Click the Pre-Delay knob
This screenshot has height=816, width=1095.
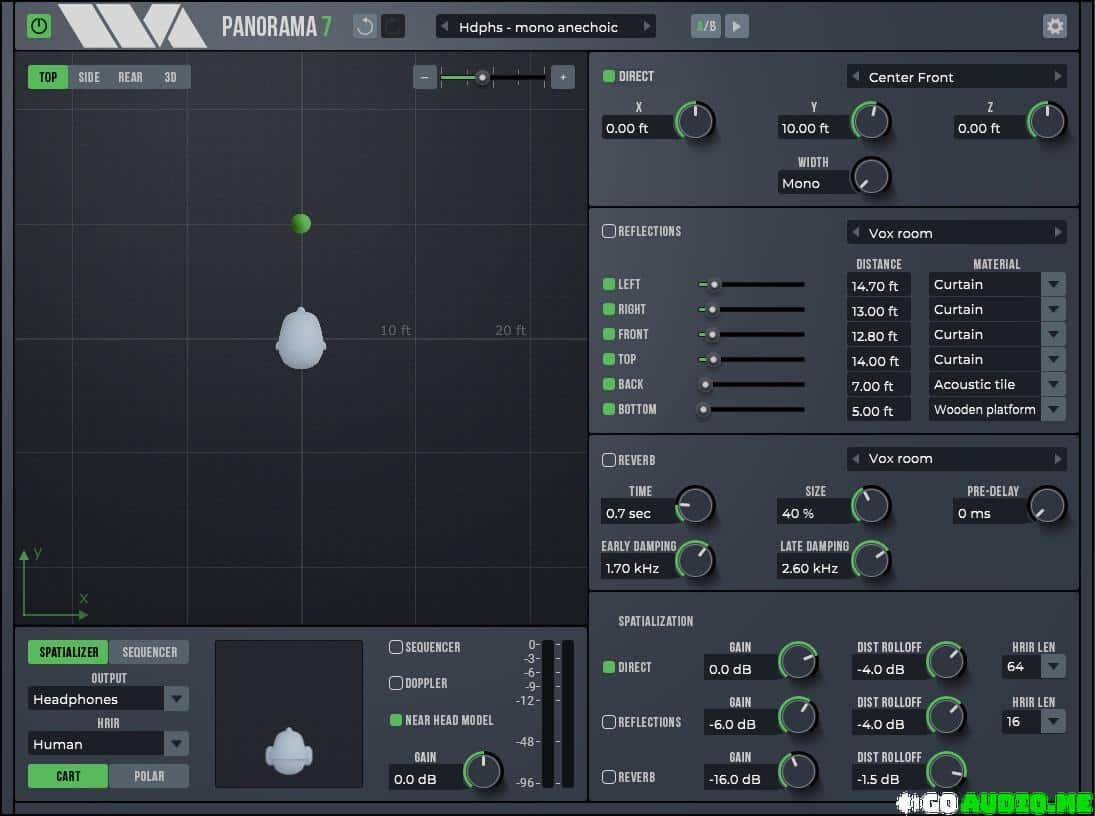(x=1047, y=505)
